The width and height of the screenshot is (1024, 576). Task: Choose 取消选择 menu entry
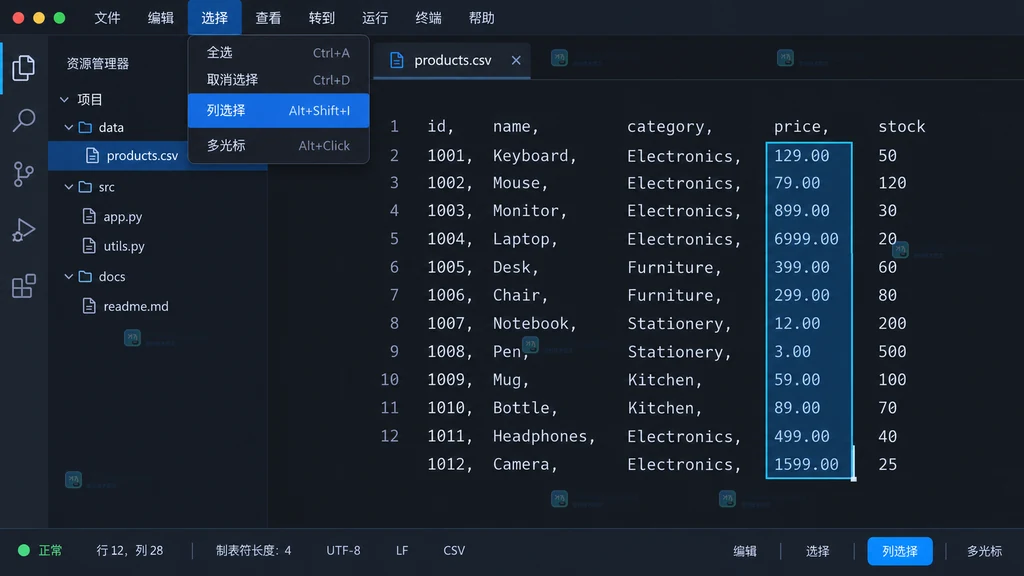pyautogui.click(x=278, y=80)
